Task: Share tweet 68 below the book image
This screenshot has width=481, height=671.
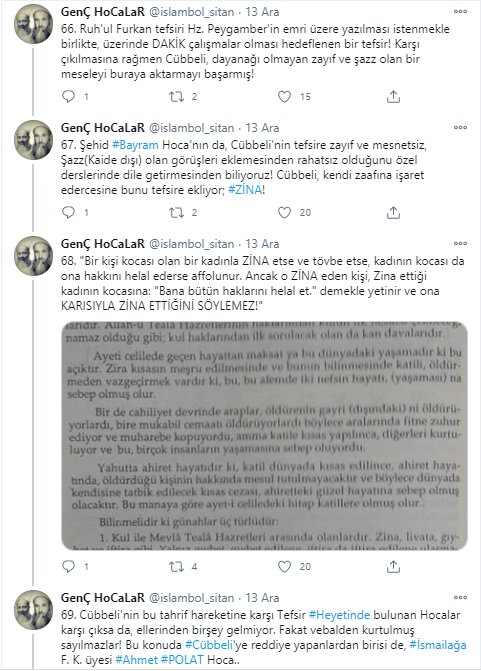Action: click(x=393, y=567)
